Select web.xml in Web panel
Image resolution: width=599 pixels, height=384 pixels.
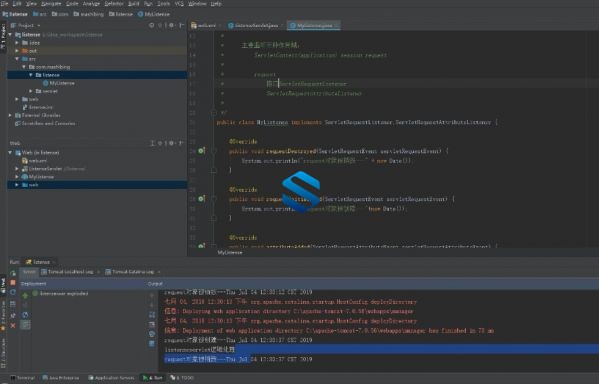(x=34, y=160)
